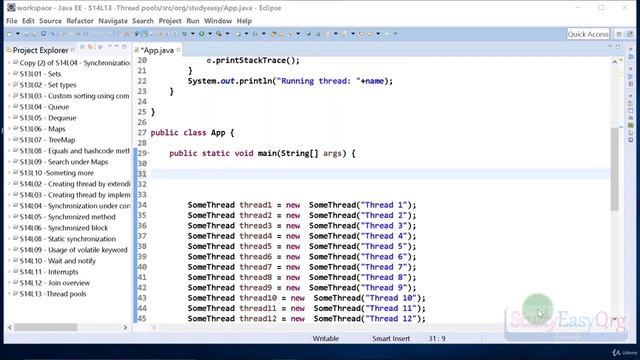
Task: Open the Navigate menu
Action: tap(113, 21)
